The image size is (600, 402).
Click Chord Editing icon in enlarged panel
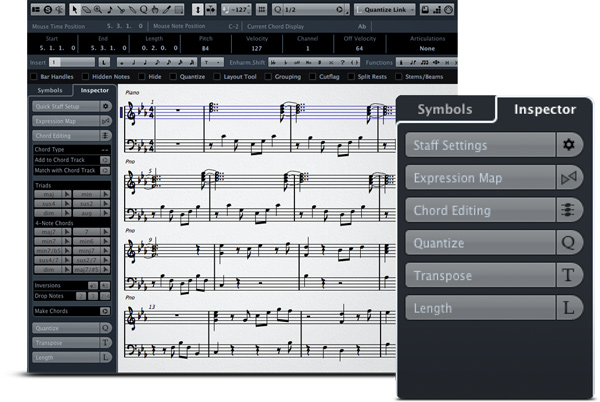click(x=569, y=210)
